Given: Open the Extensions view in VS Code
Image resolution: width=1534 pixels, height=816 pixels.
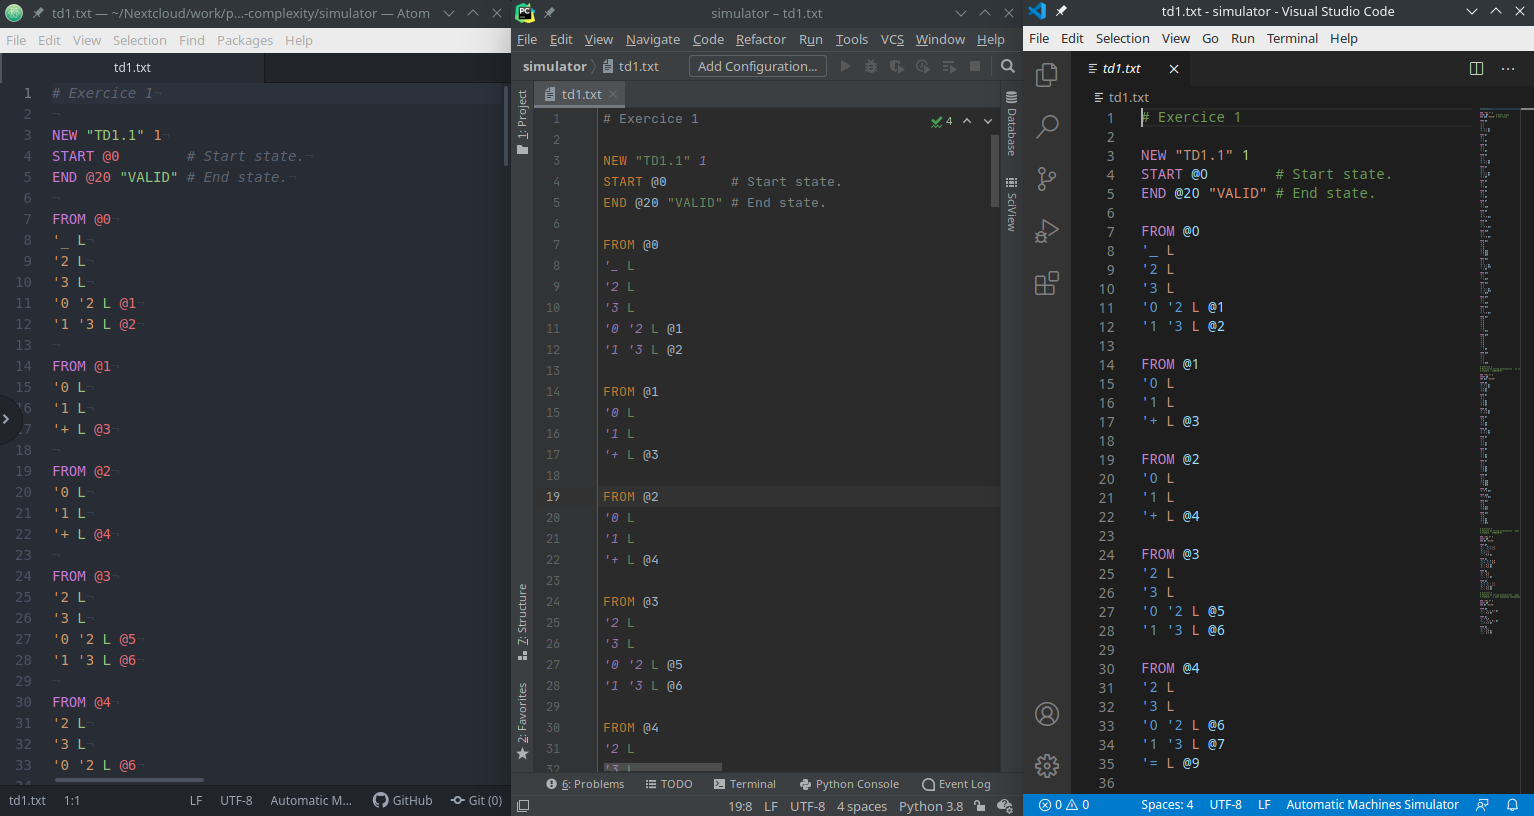Looking at the screenshot, I should (x=1046, y=283).
